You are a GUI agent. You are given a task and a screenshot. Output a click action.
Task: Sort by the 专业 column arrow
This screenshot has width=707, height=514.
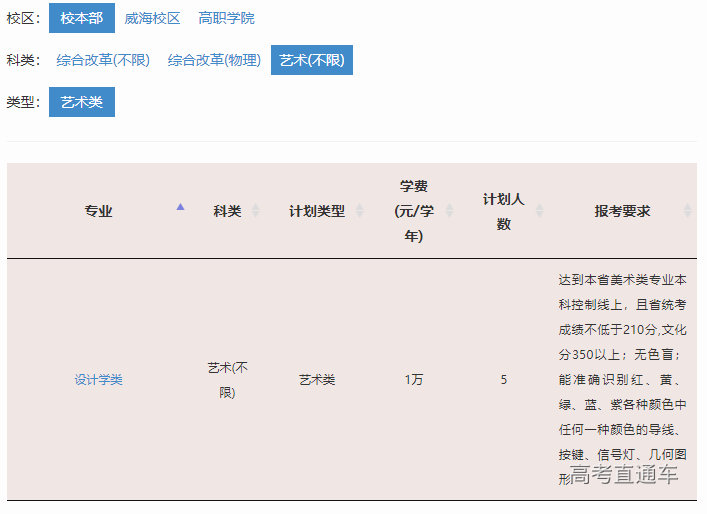tap(180, 207)
